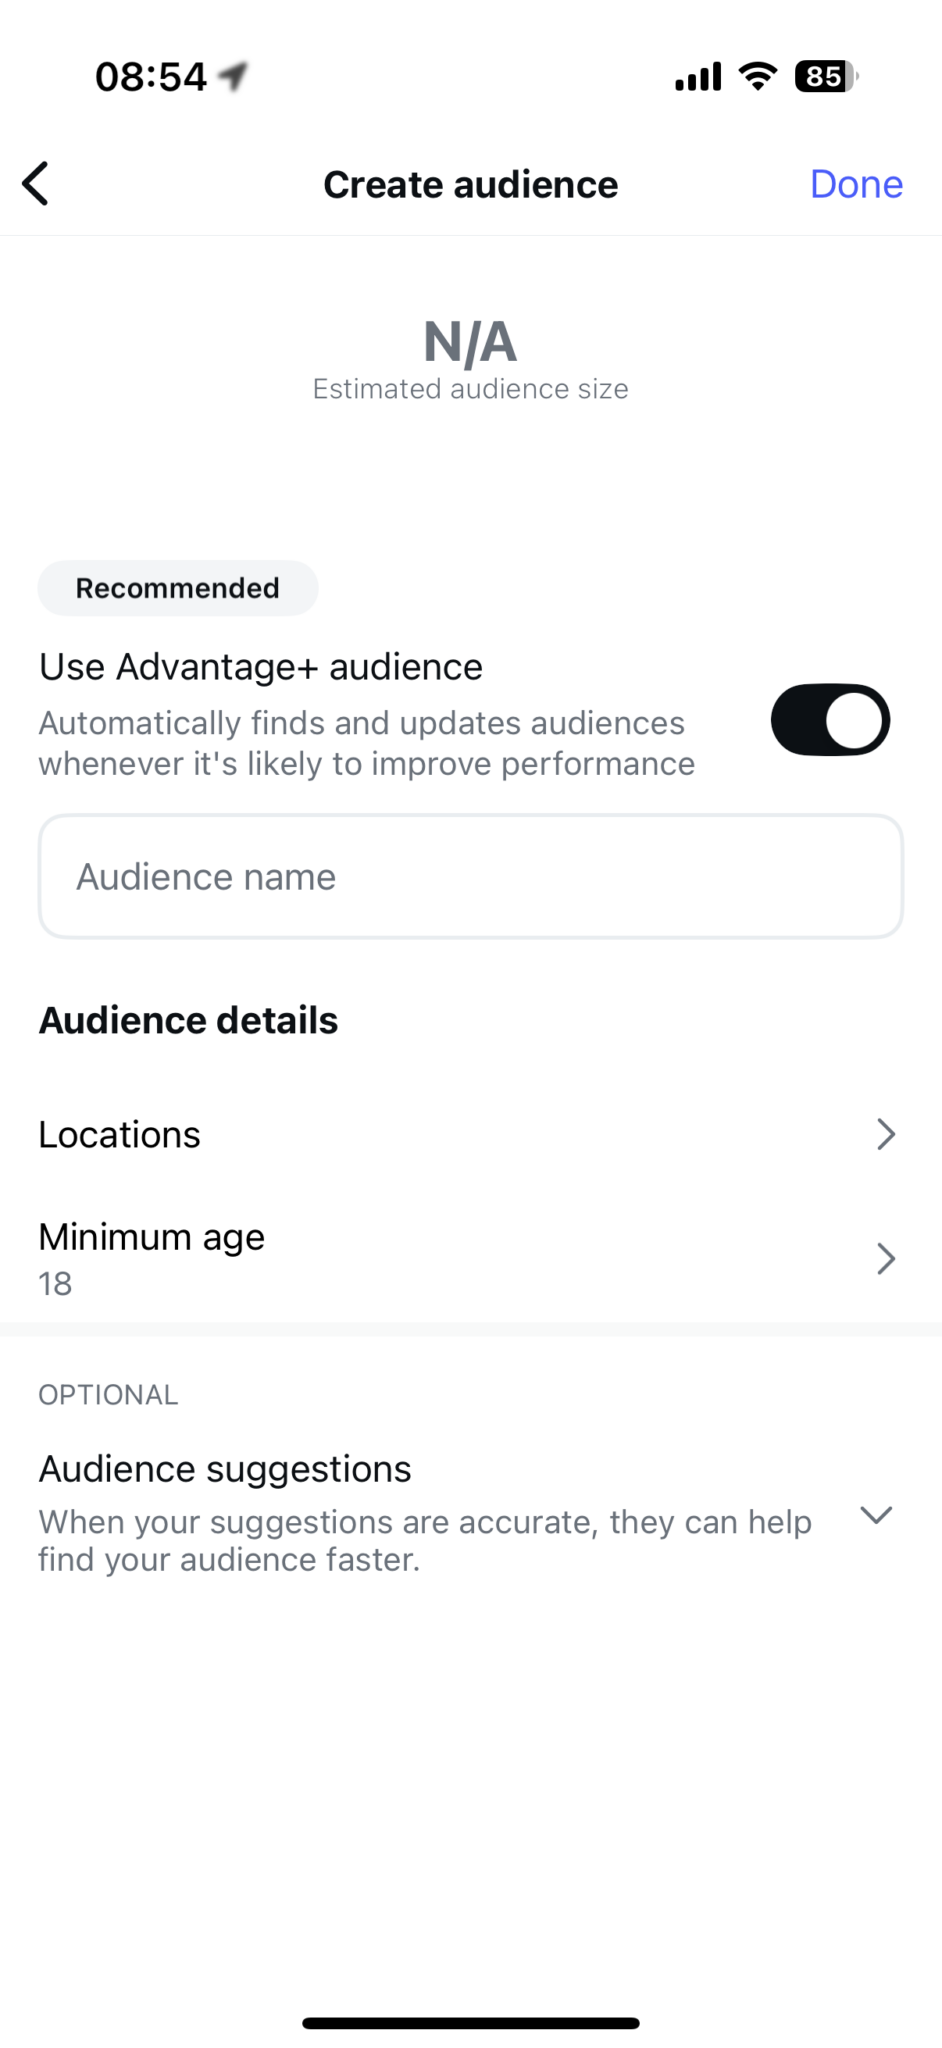Expand Audience suggestions with the down chevron
Viewport: 942px width, 2048px height.
tap(876, 1515)
